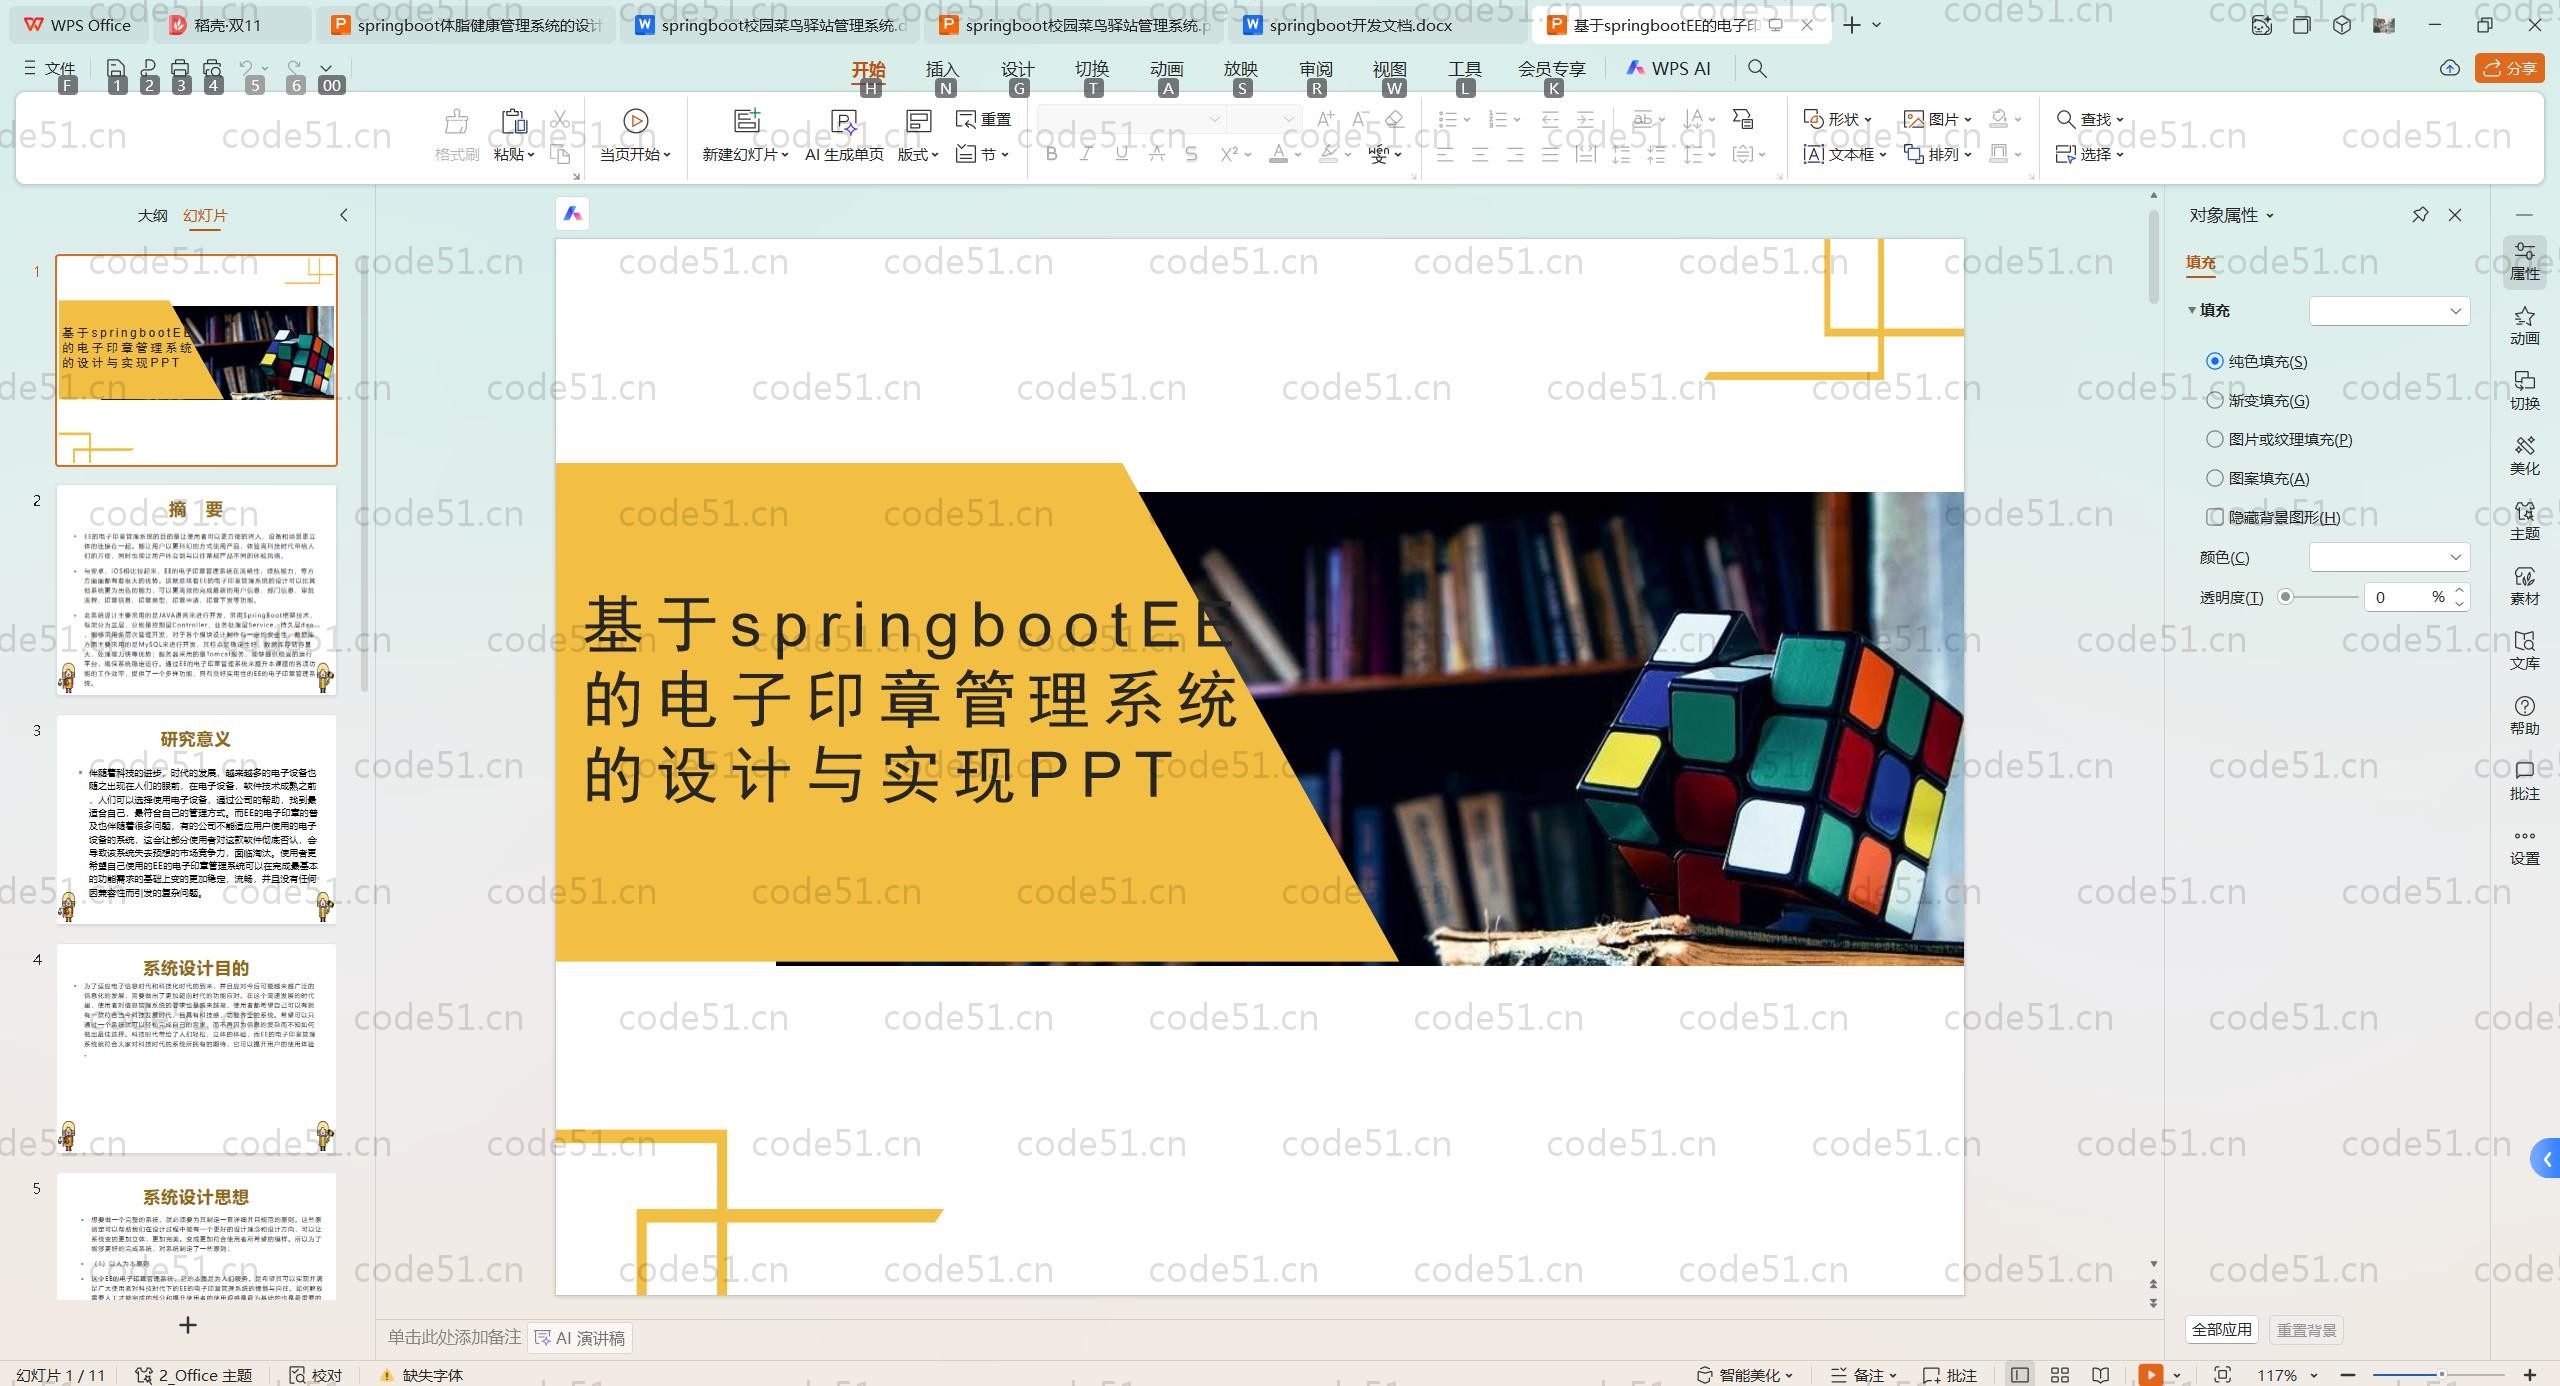Click the 当页开始 play icon
Viewport: 2560px width, 1386px height.
(635, 121)
